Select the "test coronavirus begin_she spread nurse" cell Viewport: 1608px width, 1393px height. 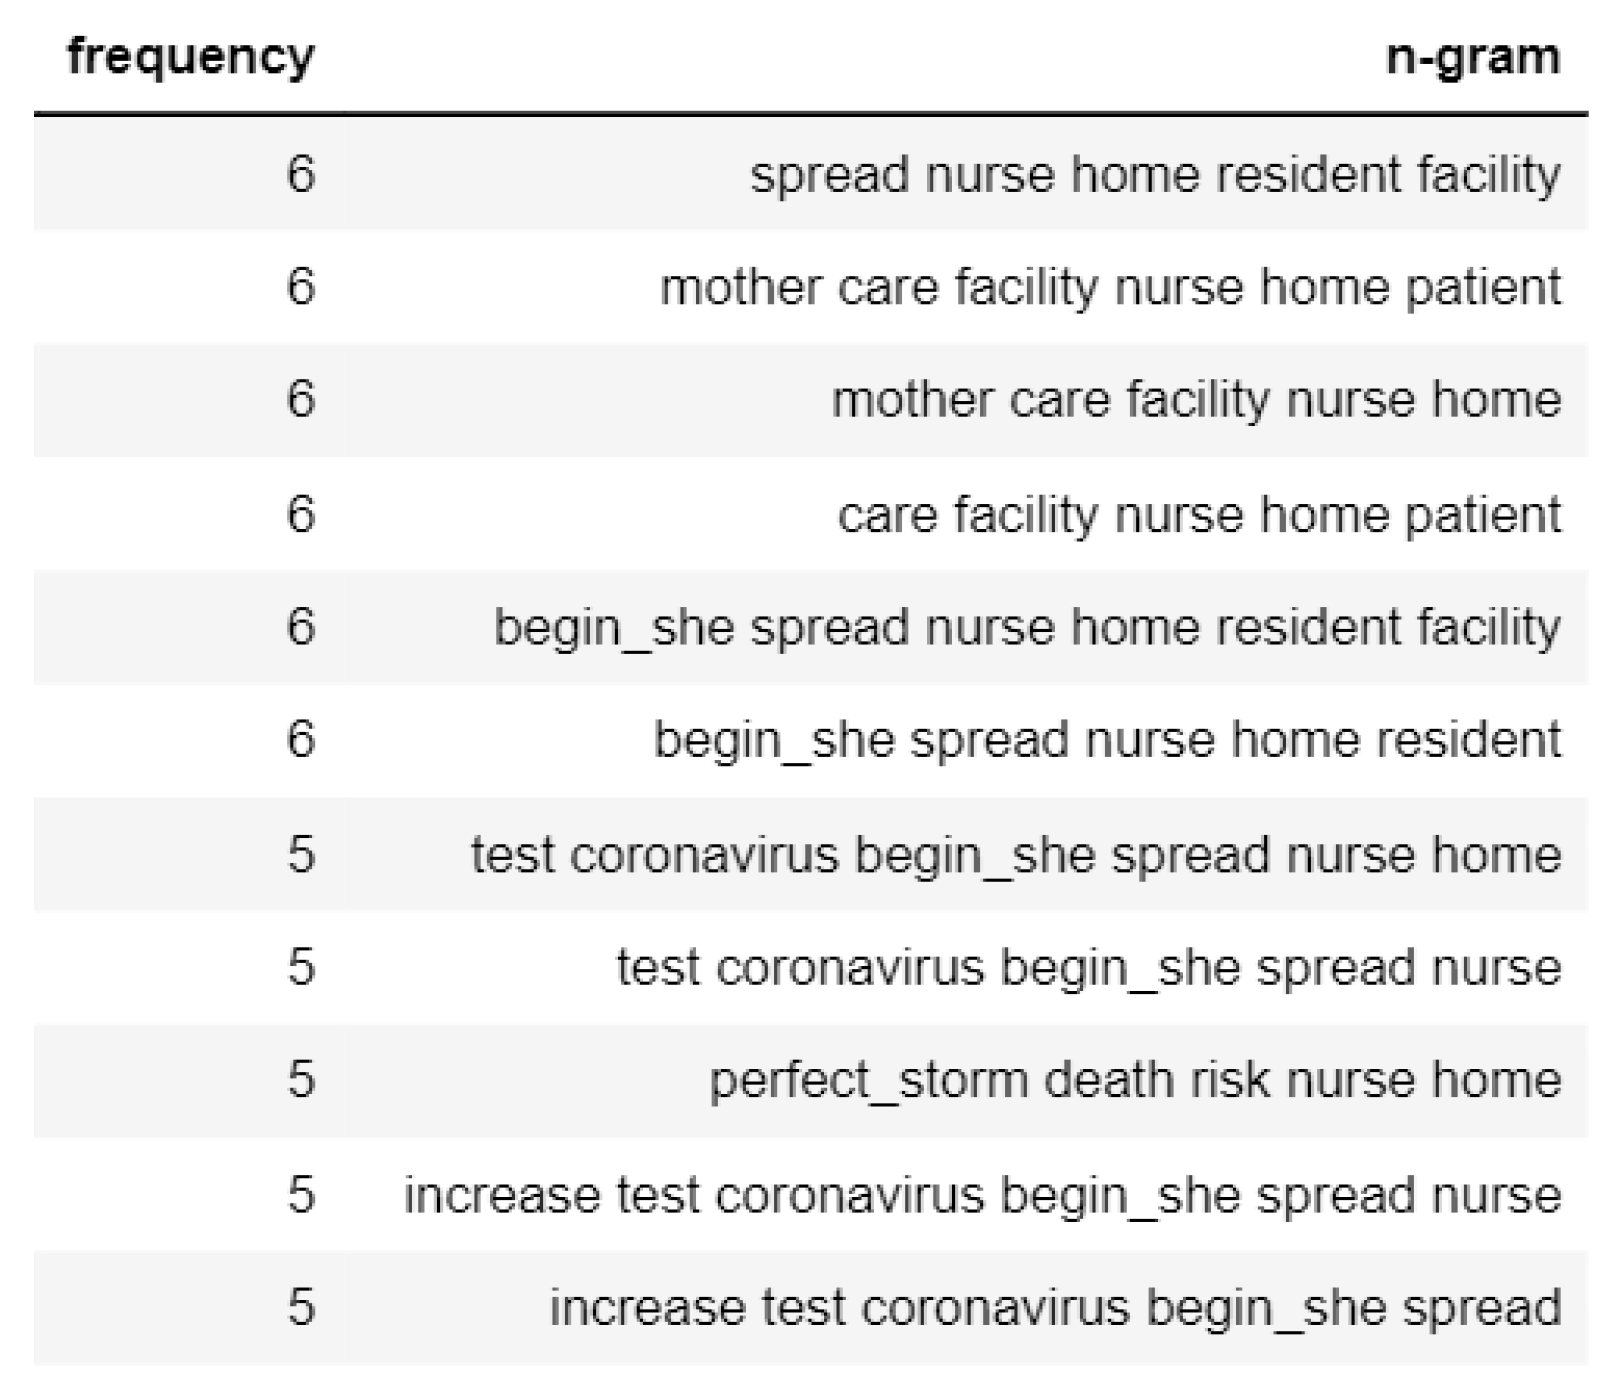pos(1088,968)
